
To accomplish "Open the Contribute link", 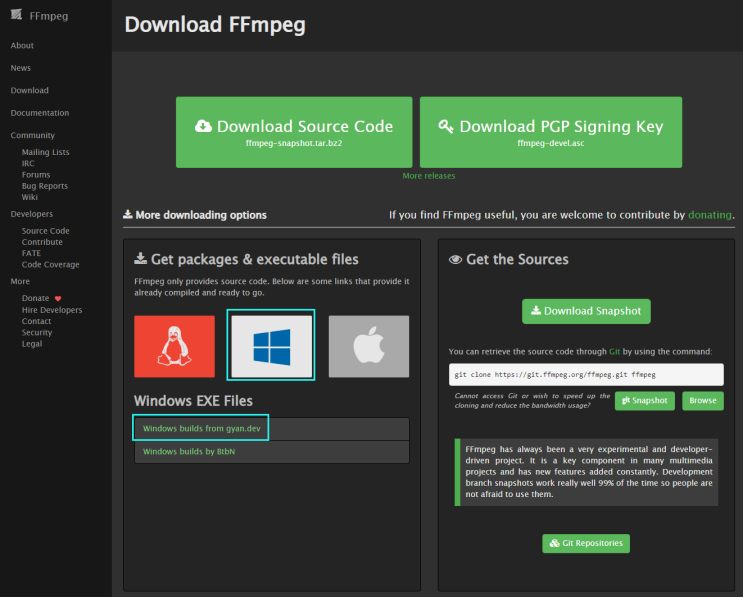I will [x=42, y=242].
